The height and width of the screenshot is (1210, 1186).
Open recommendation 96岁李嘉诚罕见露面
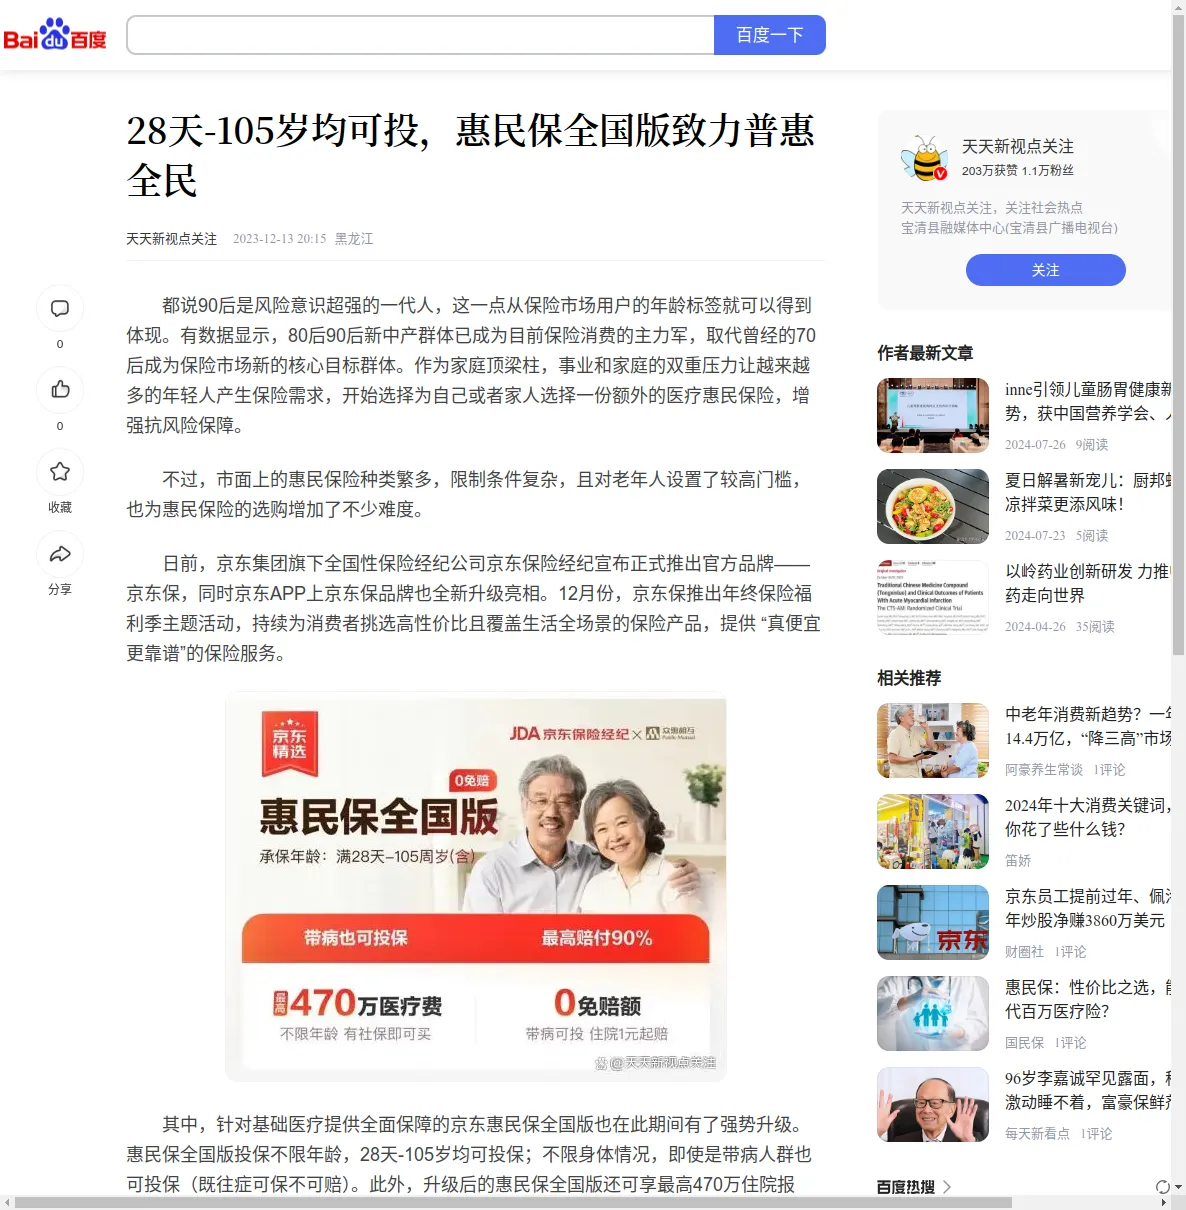(1088, 1090)
